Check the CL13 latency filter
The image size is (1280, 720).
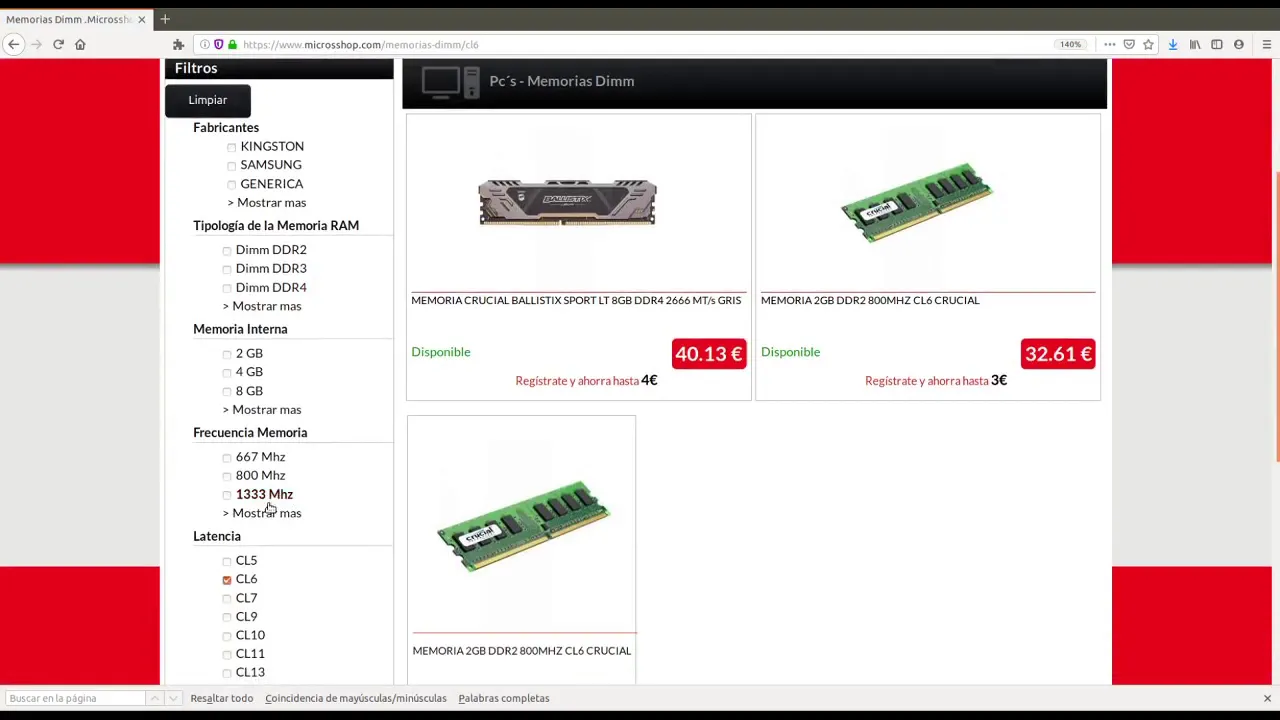tap(227, 674)
